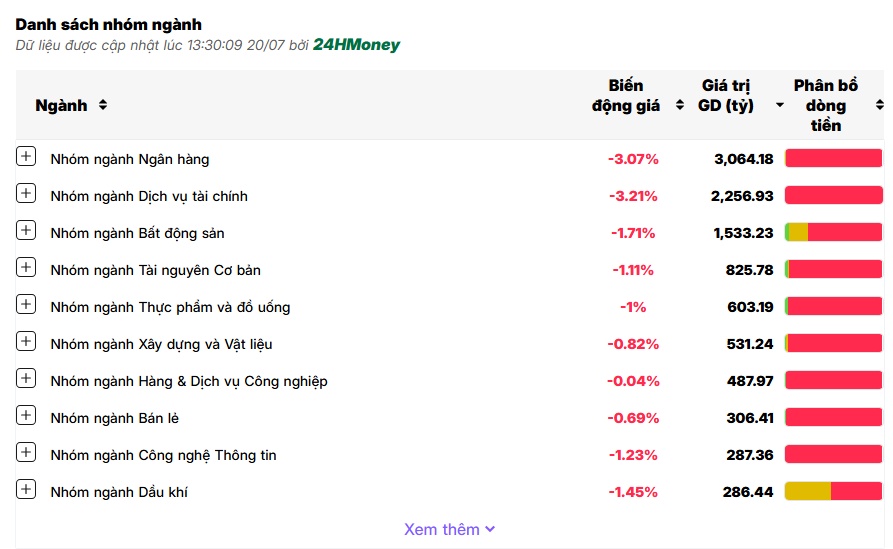Click plus icon beside Hàng & Dịch vụ Công nghiệp
This screenshot has width=893, height=549.
[26, 378]
